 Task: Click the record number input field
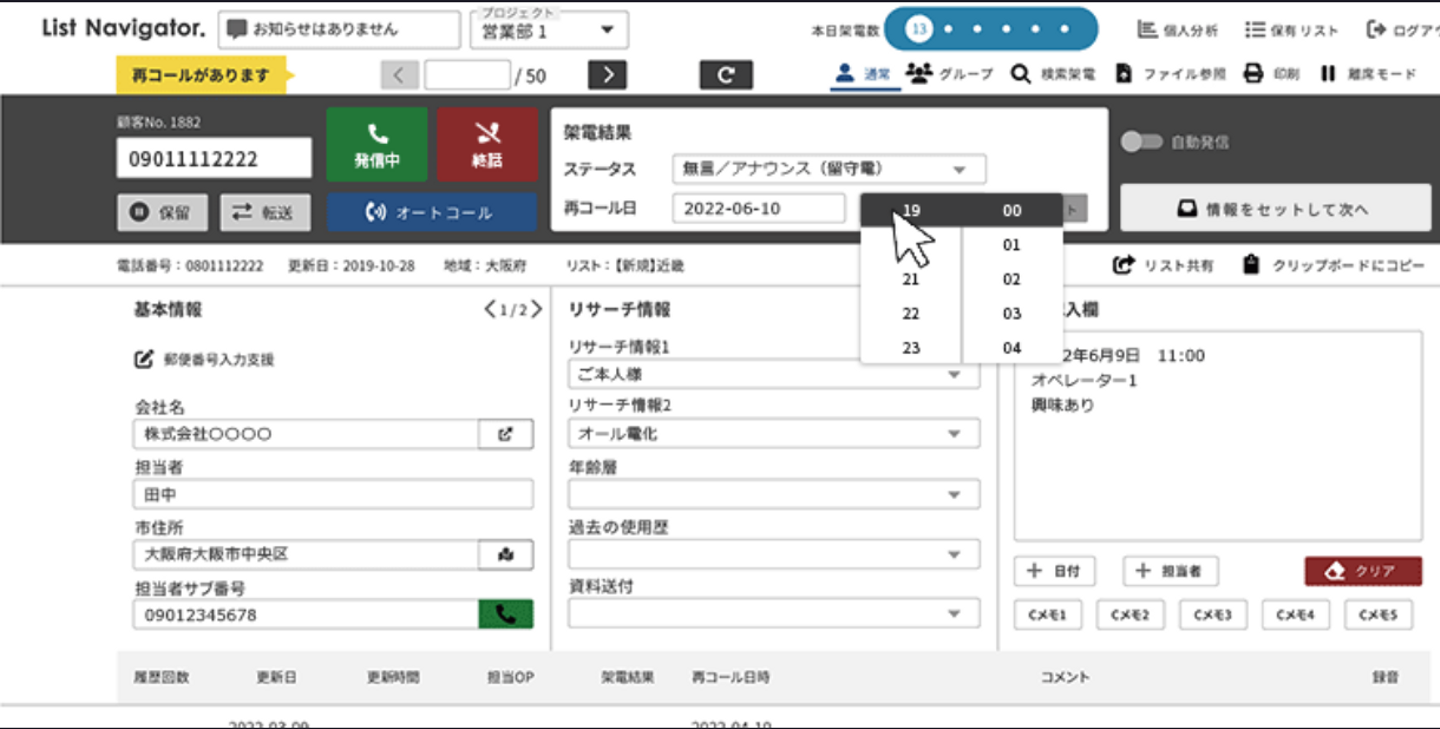tap(467, 75)
